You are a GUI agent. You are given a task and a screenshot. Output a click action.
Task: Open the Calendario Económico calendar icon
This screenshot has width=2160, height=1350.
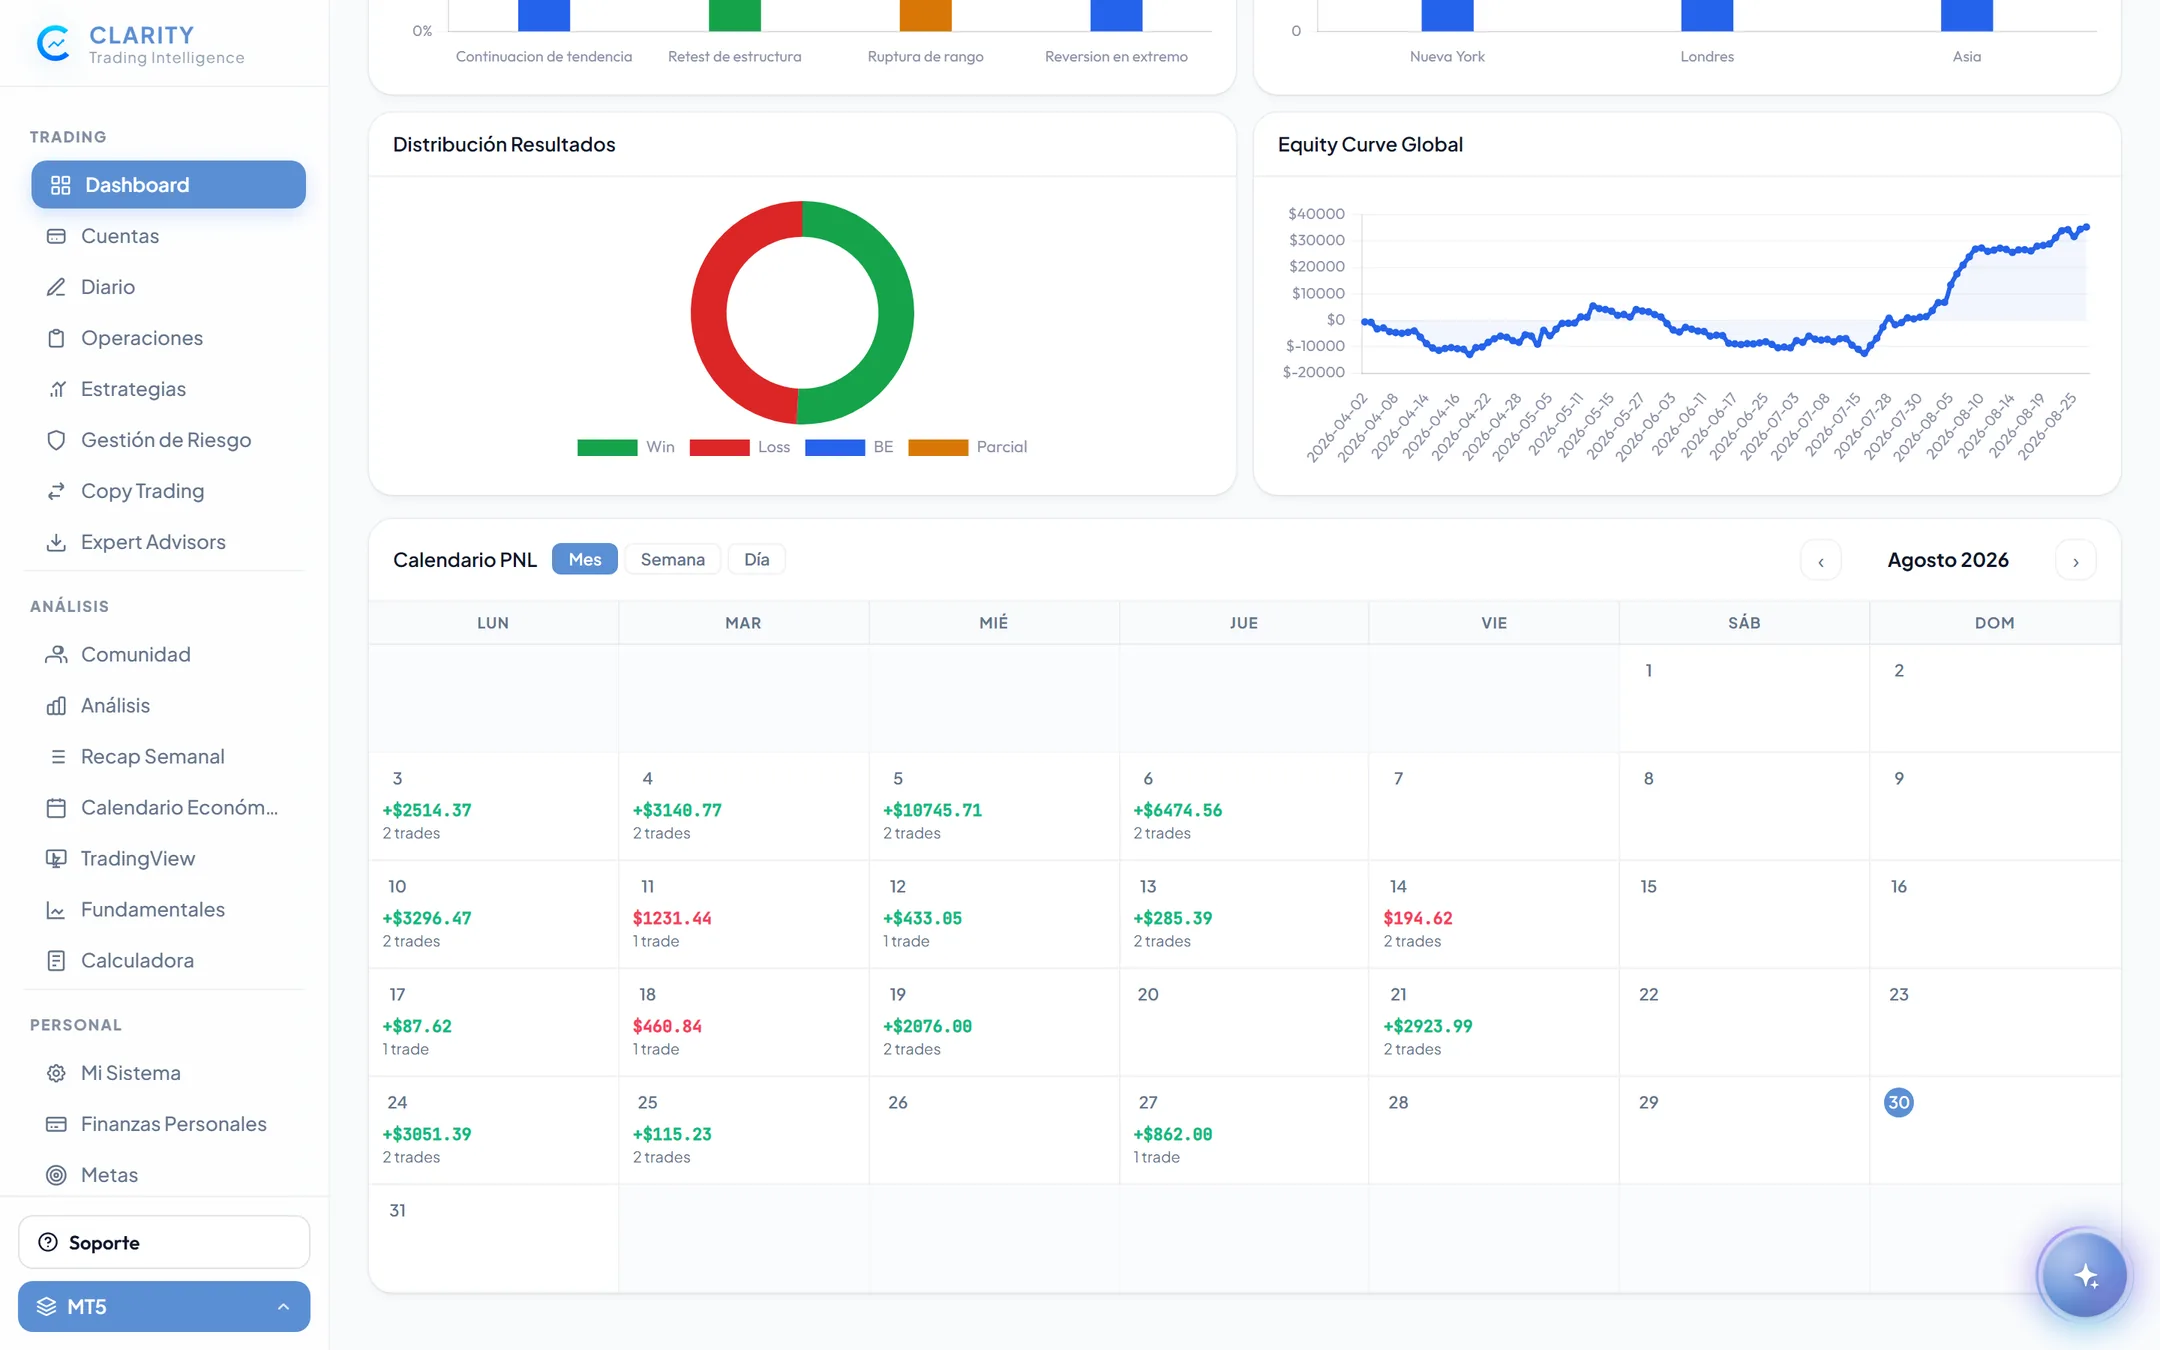point(56,807)
